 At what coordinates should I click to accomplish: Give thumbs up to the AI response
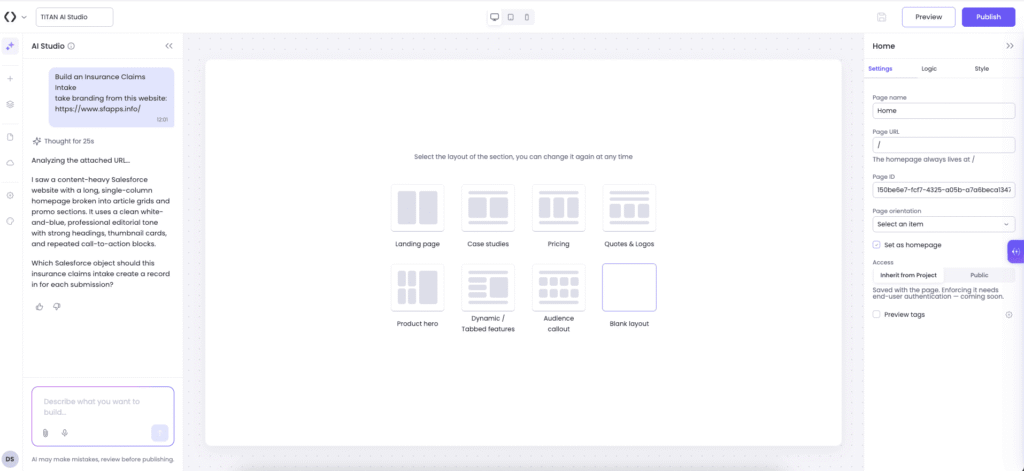39,306
